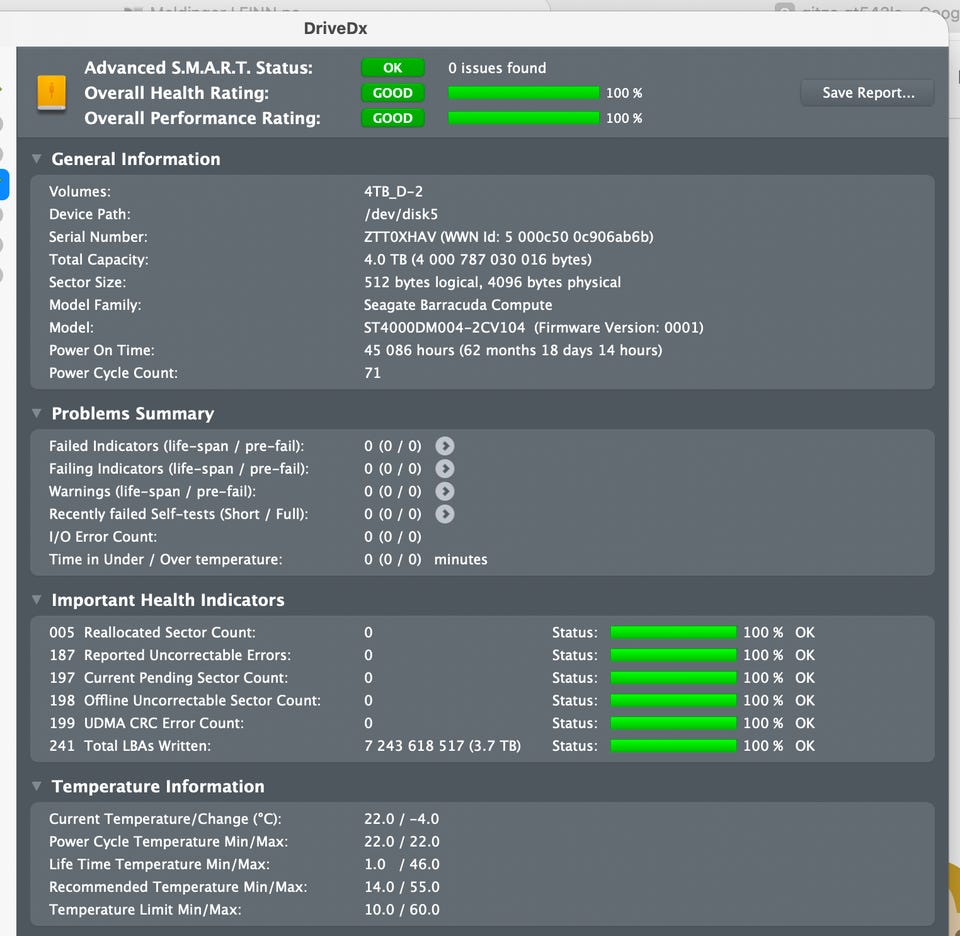960x936 pixels.
Task: Click the yellow external drive icon
Action: pos(51,93)
